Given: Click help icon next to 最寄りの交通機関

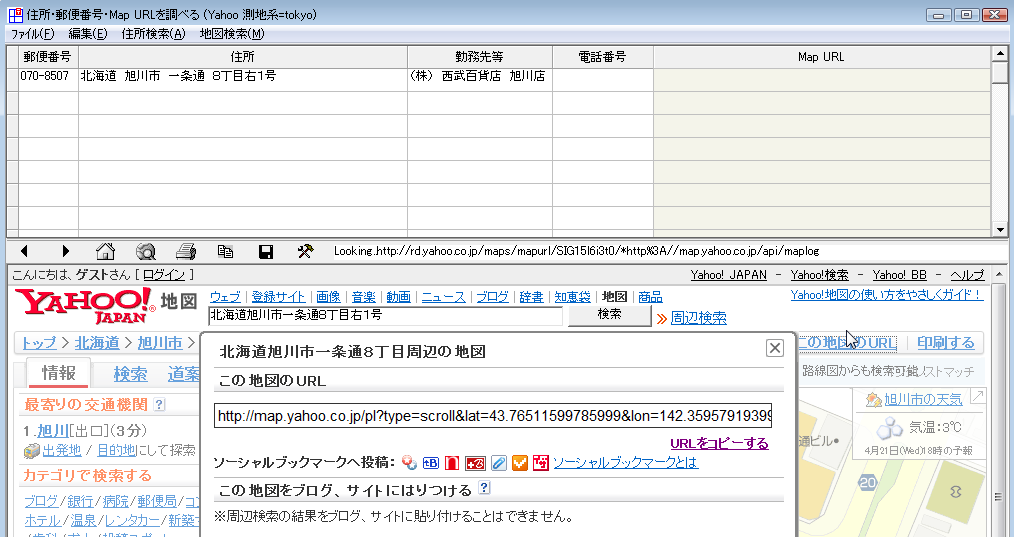Looking at the screenshot, I should pyautogui.click(x=159, y=404).
